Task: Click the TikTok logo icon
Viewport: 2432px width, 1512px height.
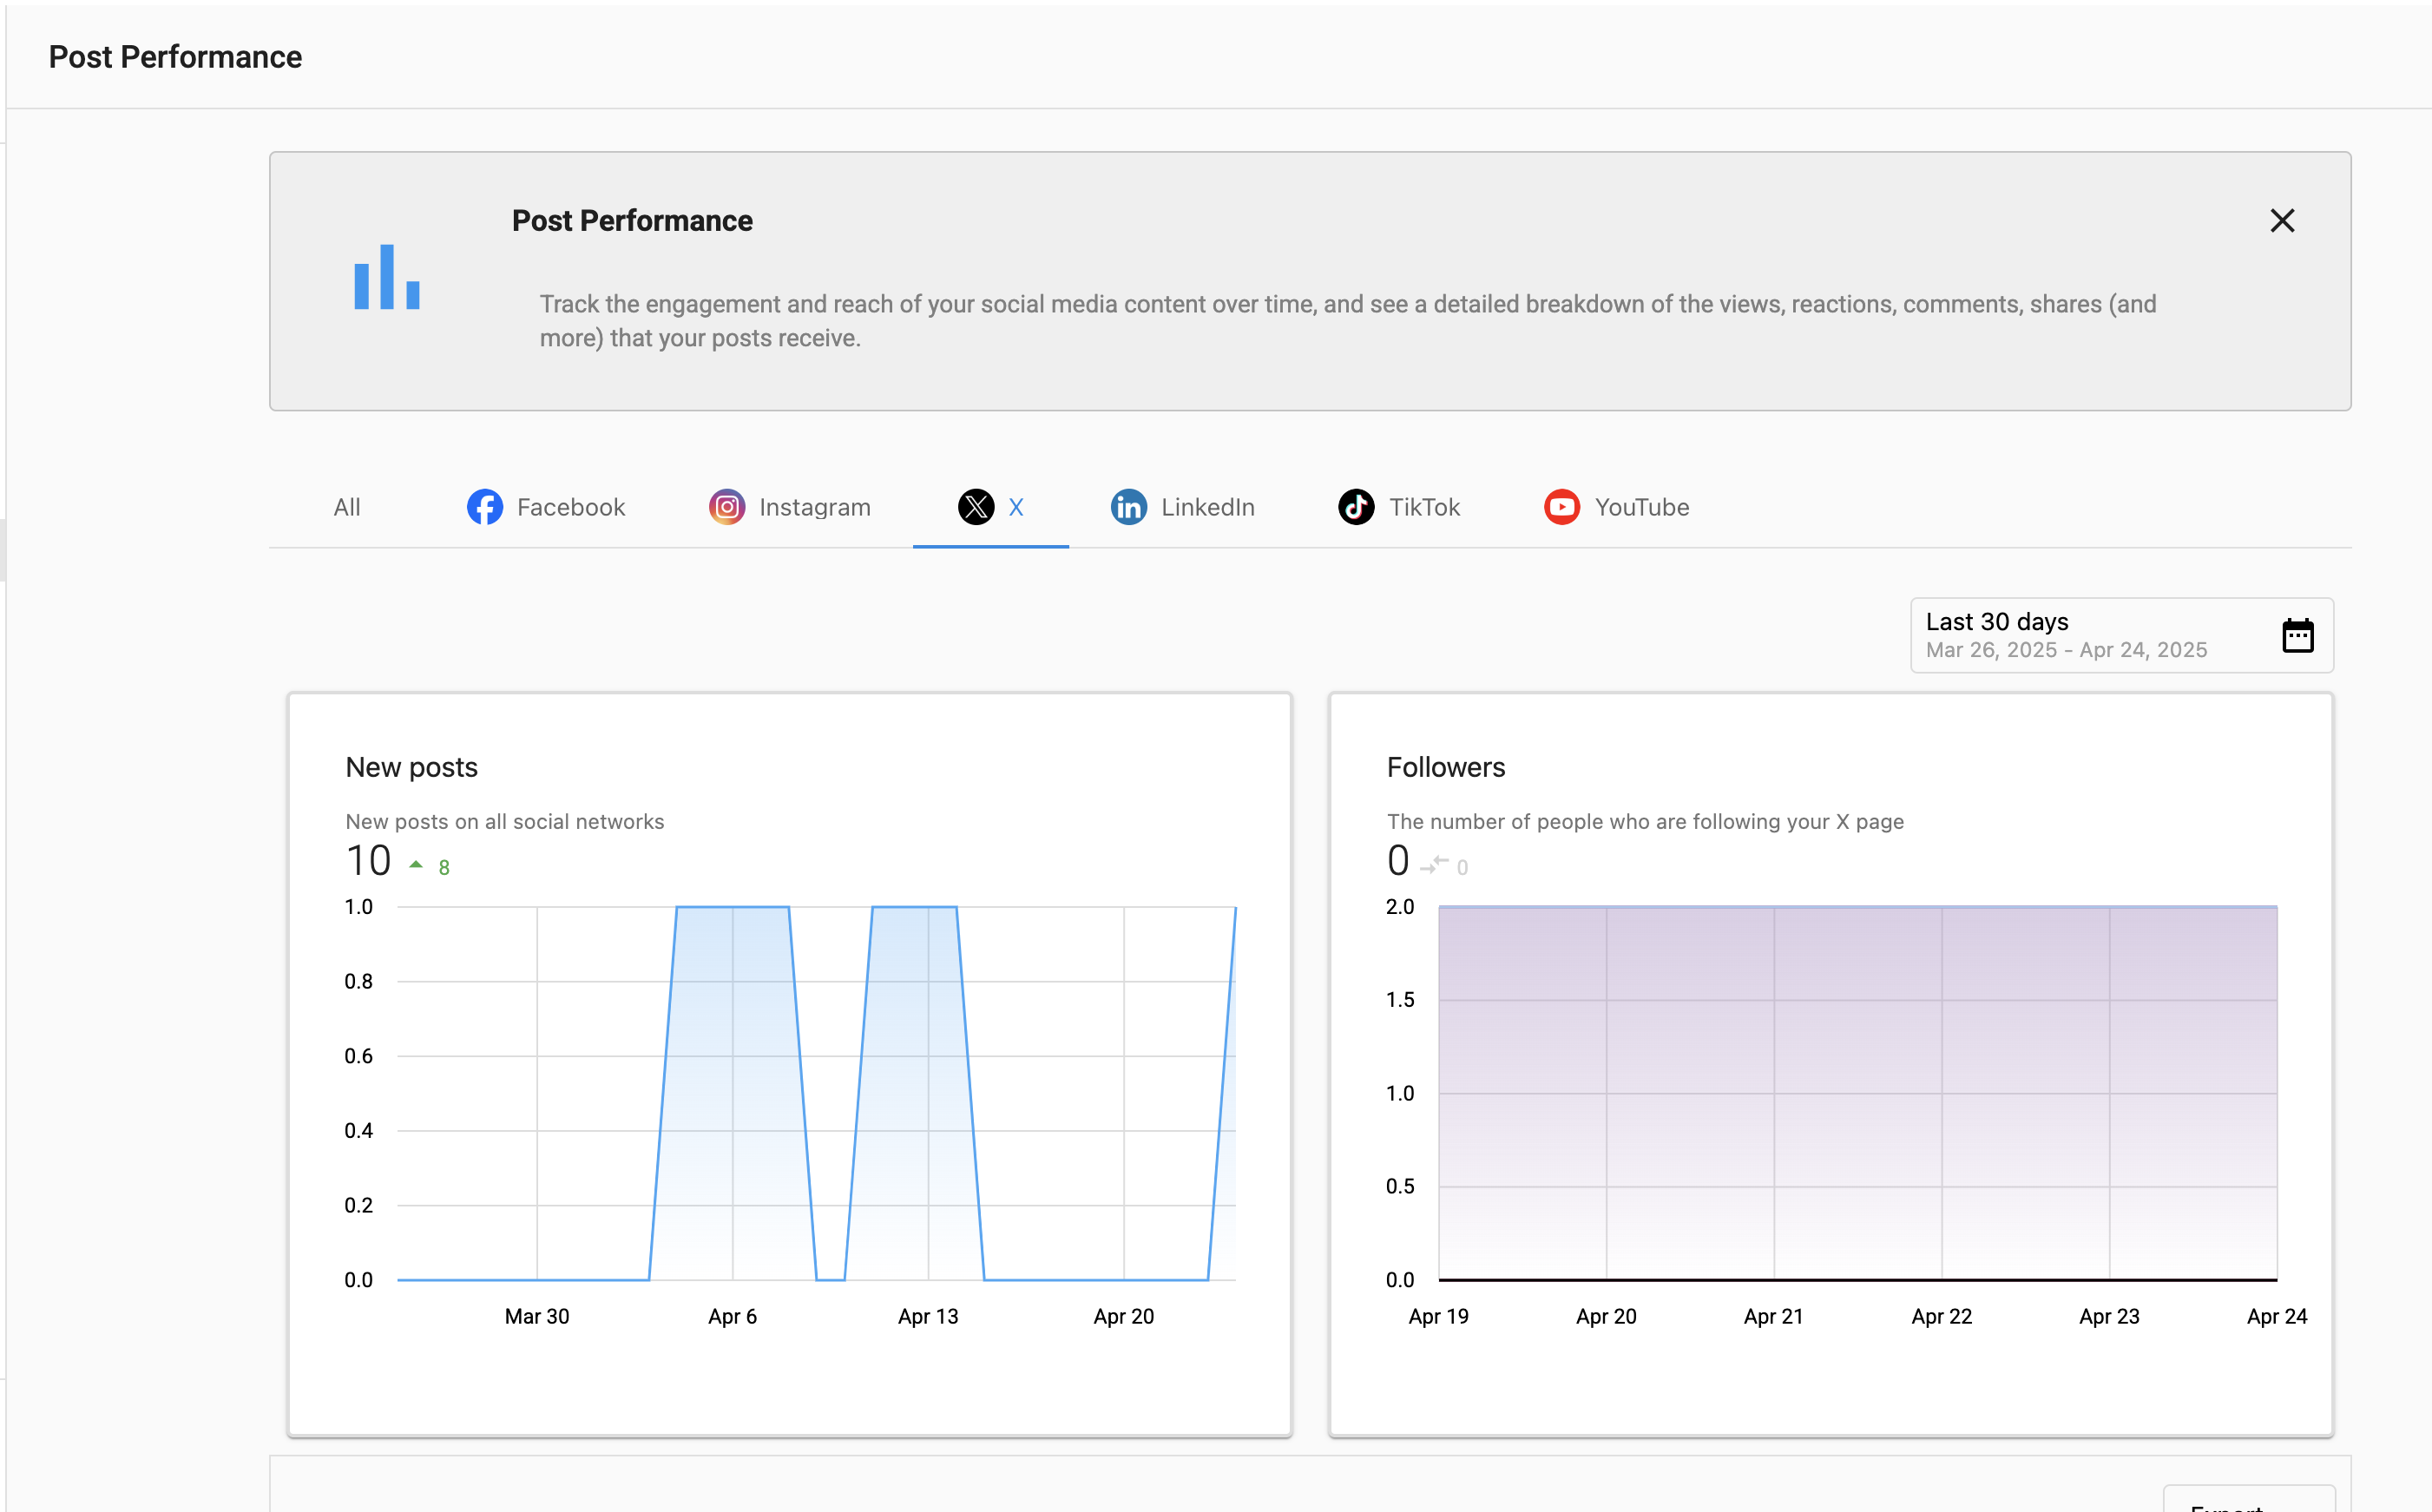Action: 1356,507
